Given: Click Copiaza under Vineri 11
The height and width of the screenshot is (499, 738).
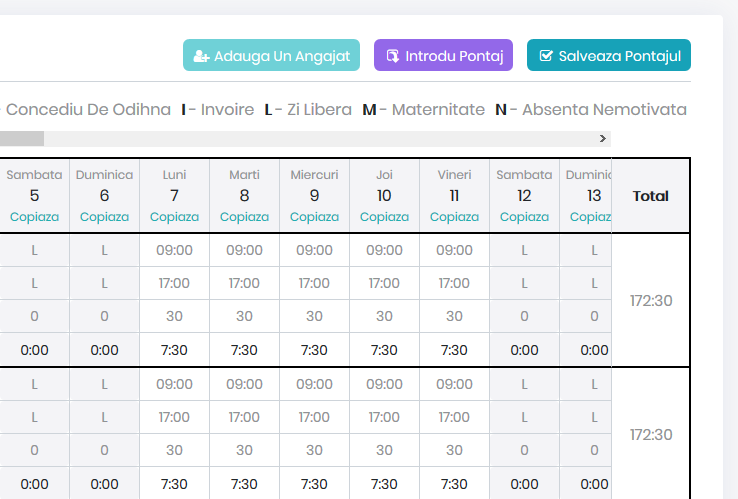Looking at the screenshot, I should point(454,217).
